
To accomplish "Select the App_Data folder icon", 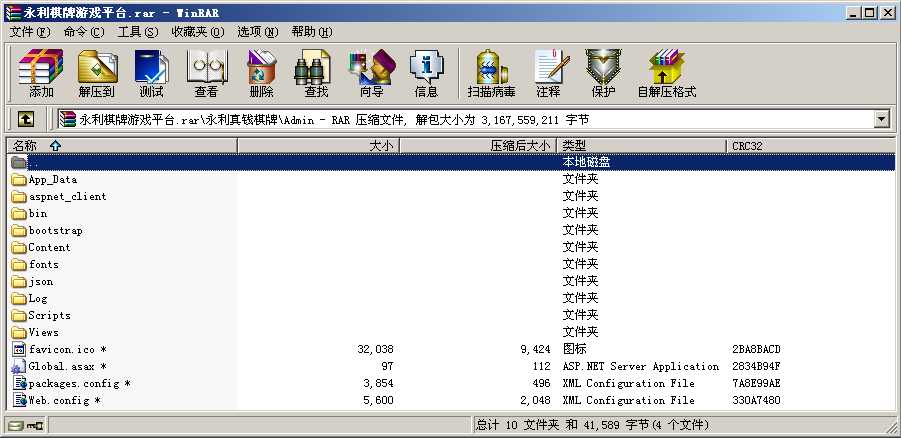I will pyautogui.click(x=19, y=179).
